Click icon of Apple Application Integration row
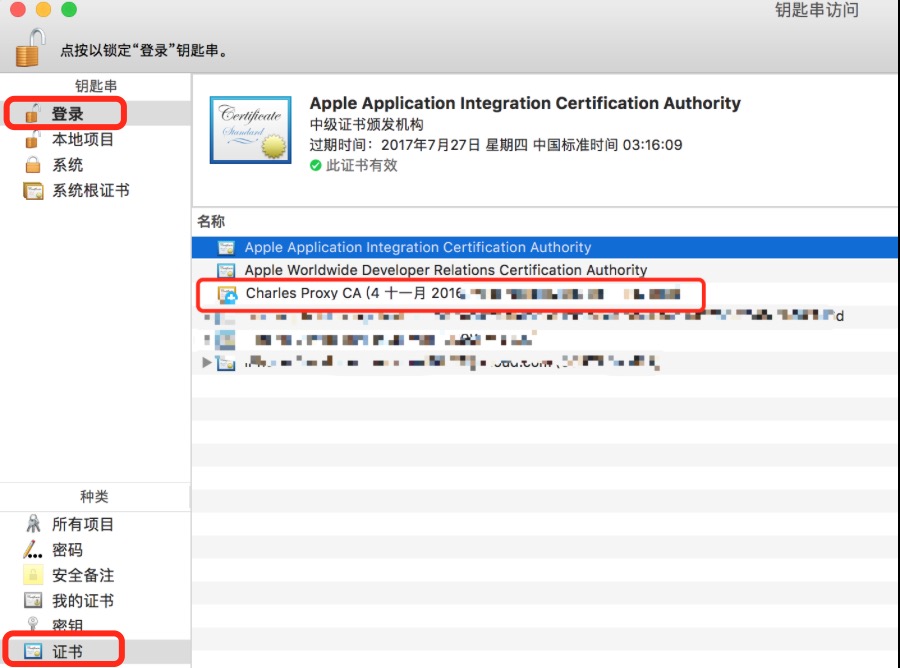 pyautogui.click(x=226, y=247)
